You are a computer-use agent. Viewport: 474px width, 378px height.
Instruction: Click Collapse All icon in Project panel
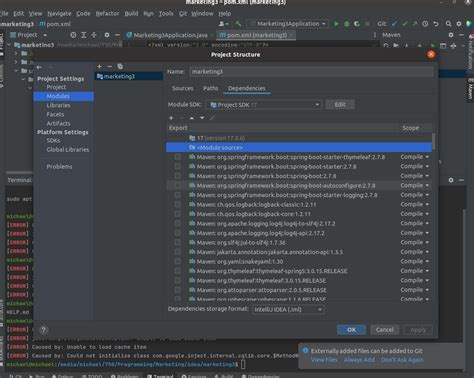94,35
